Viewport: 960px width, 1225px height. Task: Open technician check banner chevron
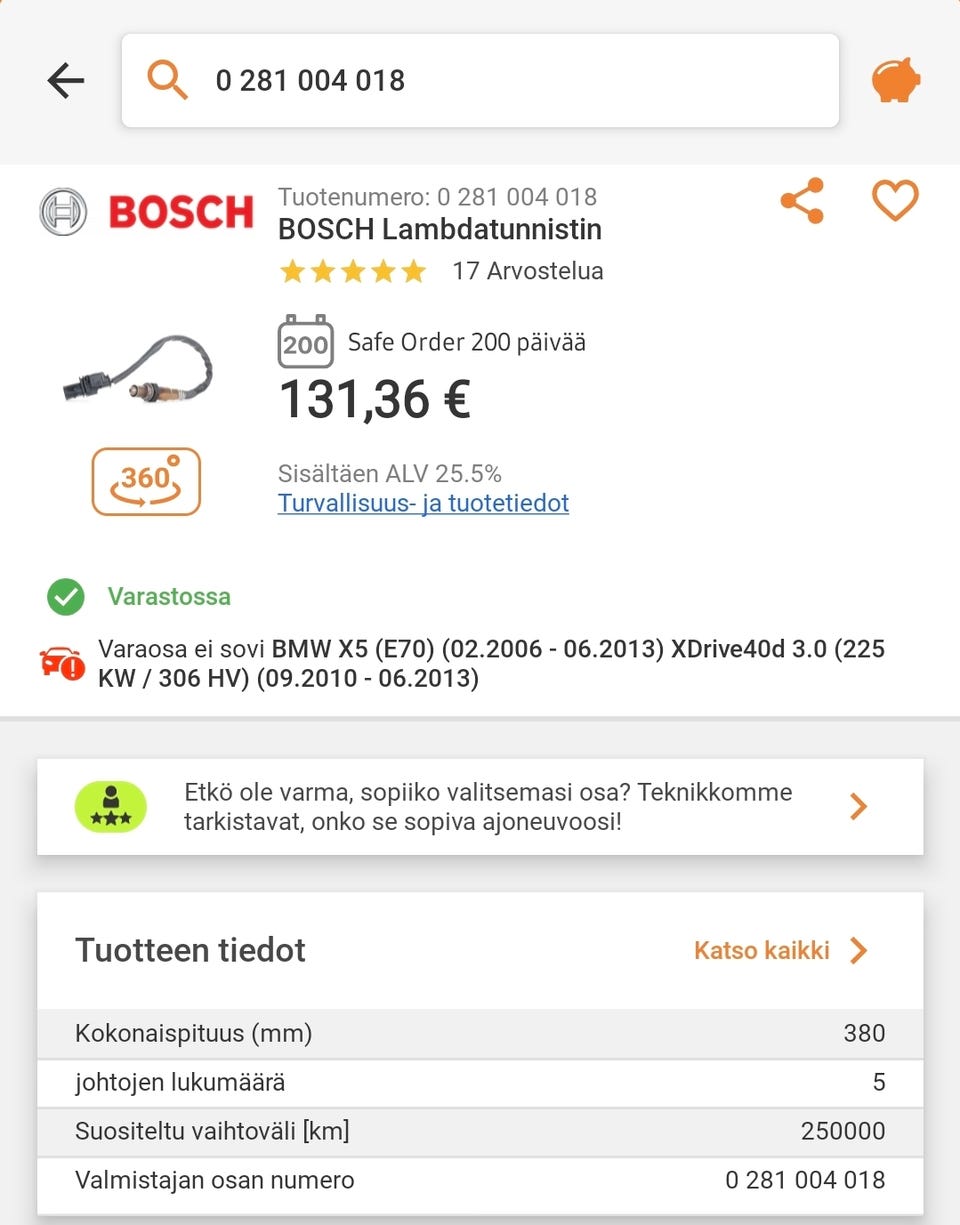858,807
